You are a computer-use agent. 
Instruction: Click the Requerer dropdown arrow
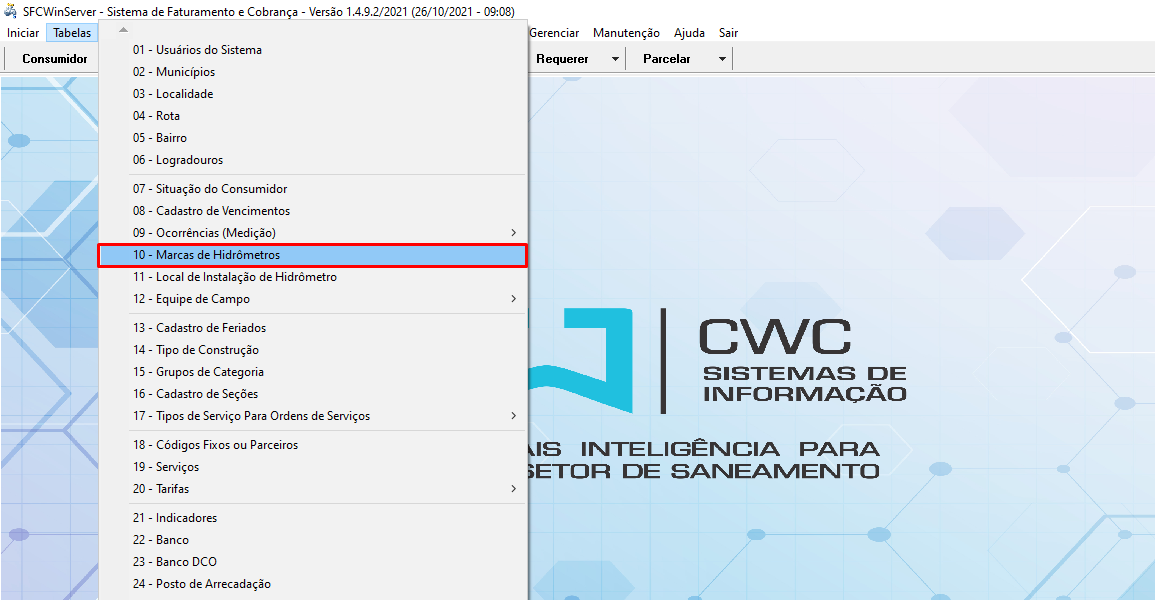[615, 59]
